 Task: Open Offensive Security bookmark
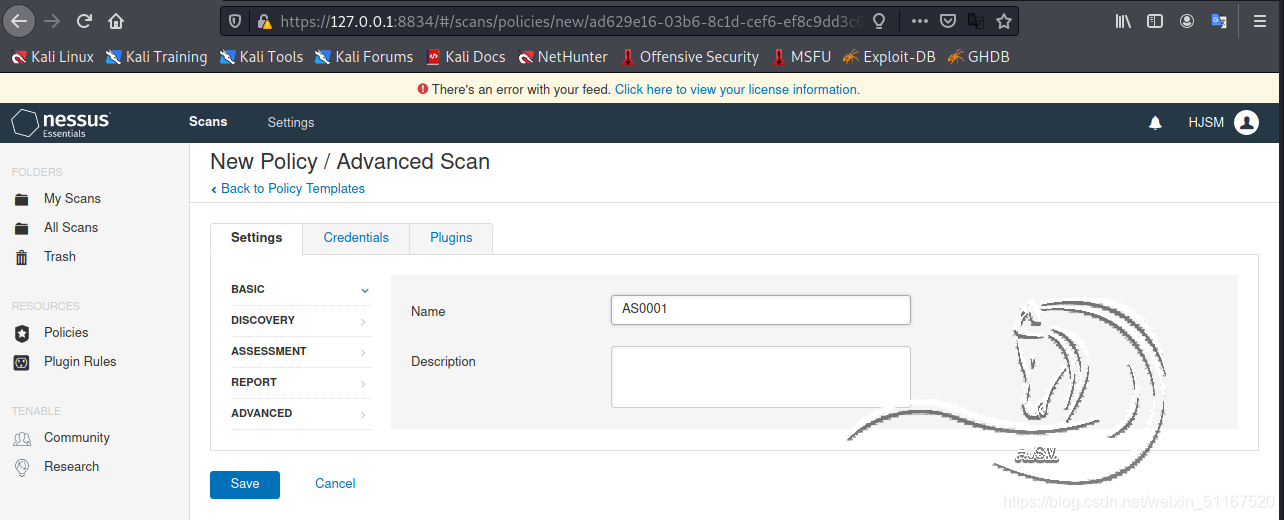[689, 57]
